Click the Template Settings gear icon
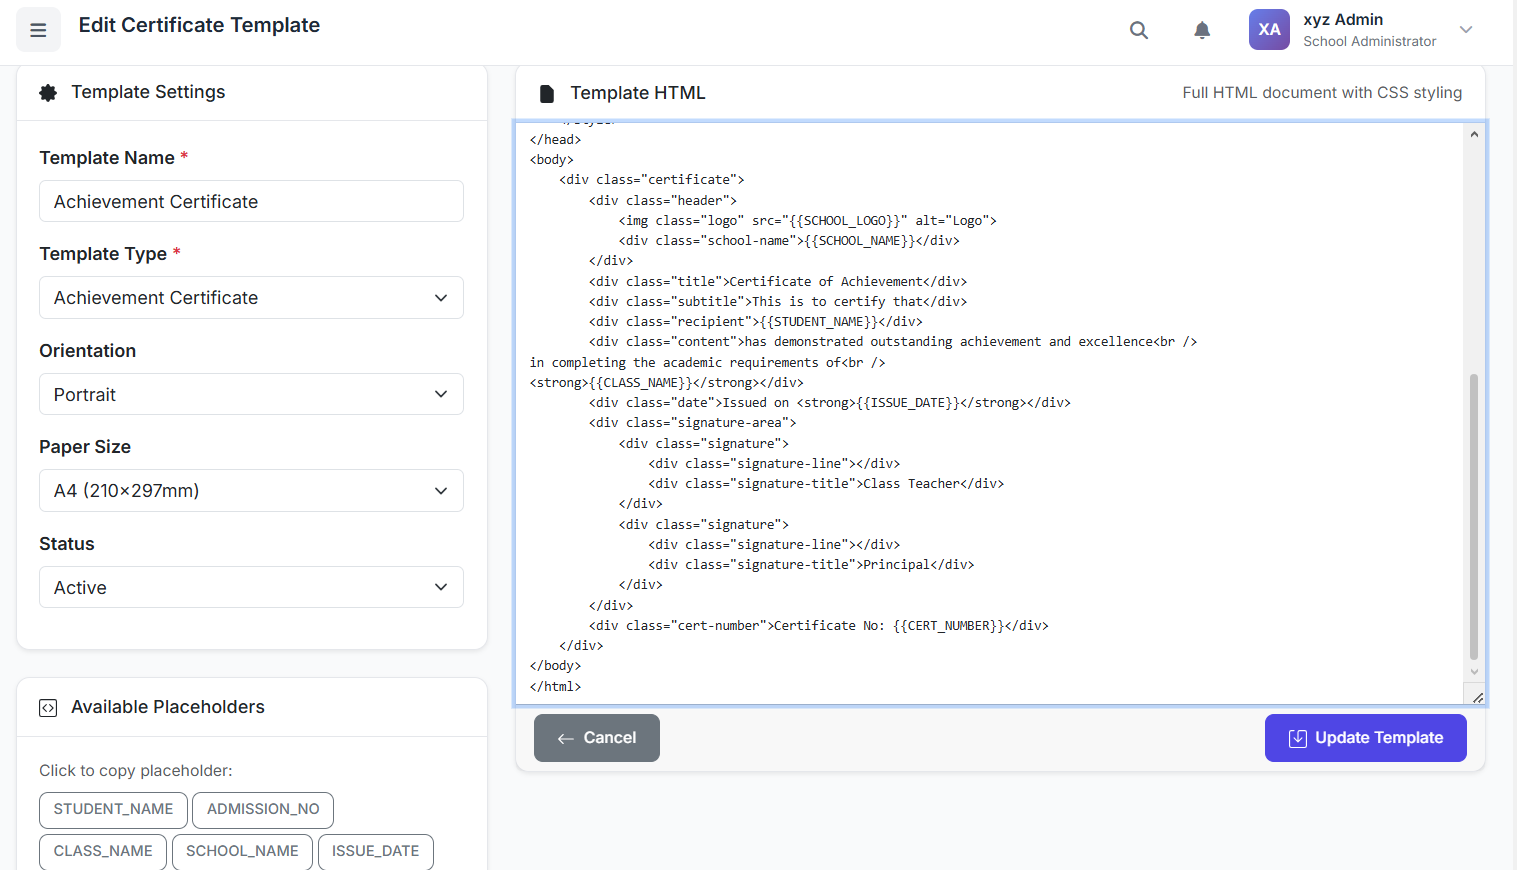 point(48,93)
